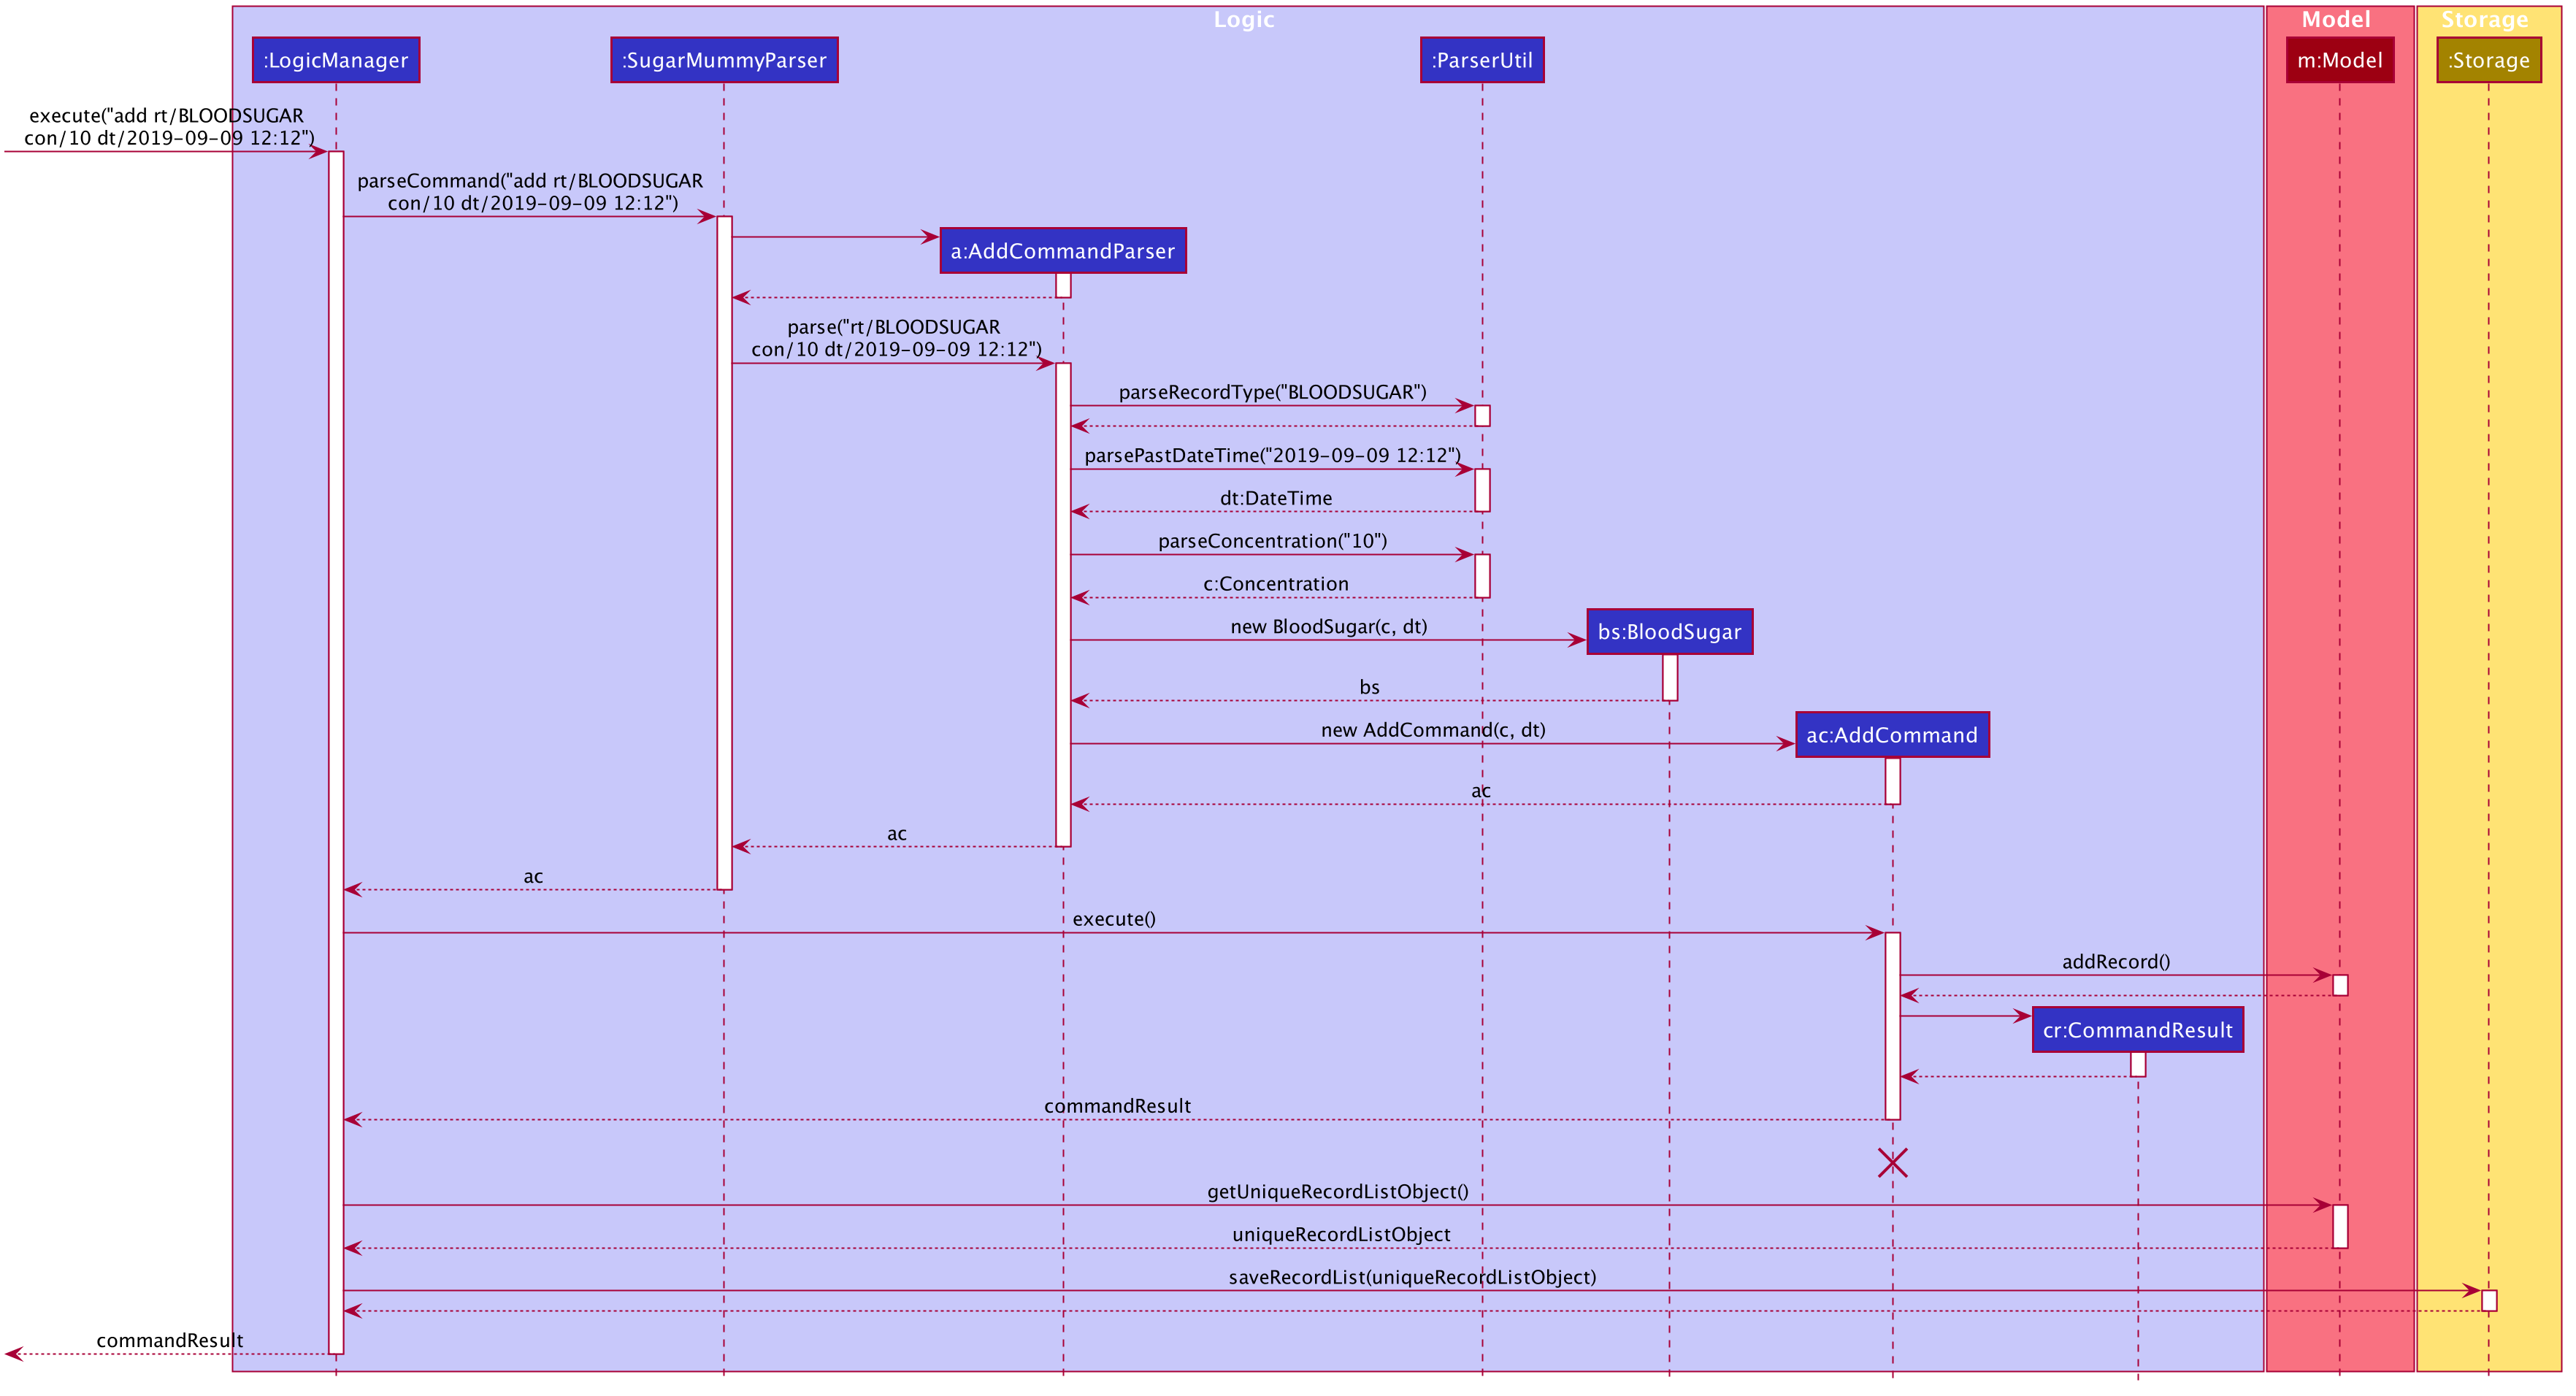Click the AddCommand execute activation bar
The width and height of the screenshot is (2576, 1396).
[x=1892, y=1026]
